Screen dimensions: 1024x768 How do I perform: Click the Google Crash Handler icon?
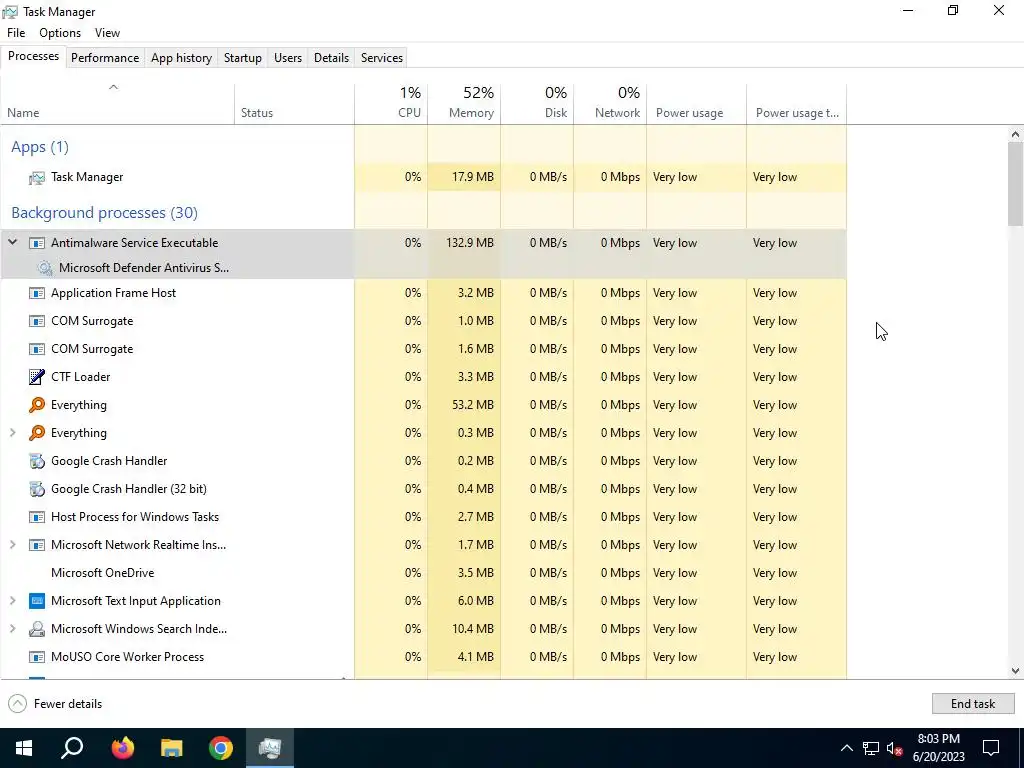click(37, 461)
